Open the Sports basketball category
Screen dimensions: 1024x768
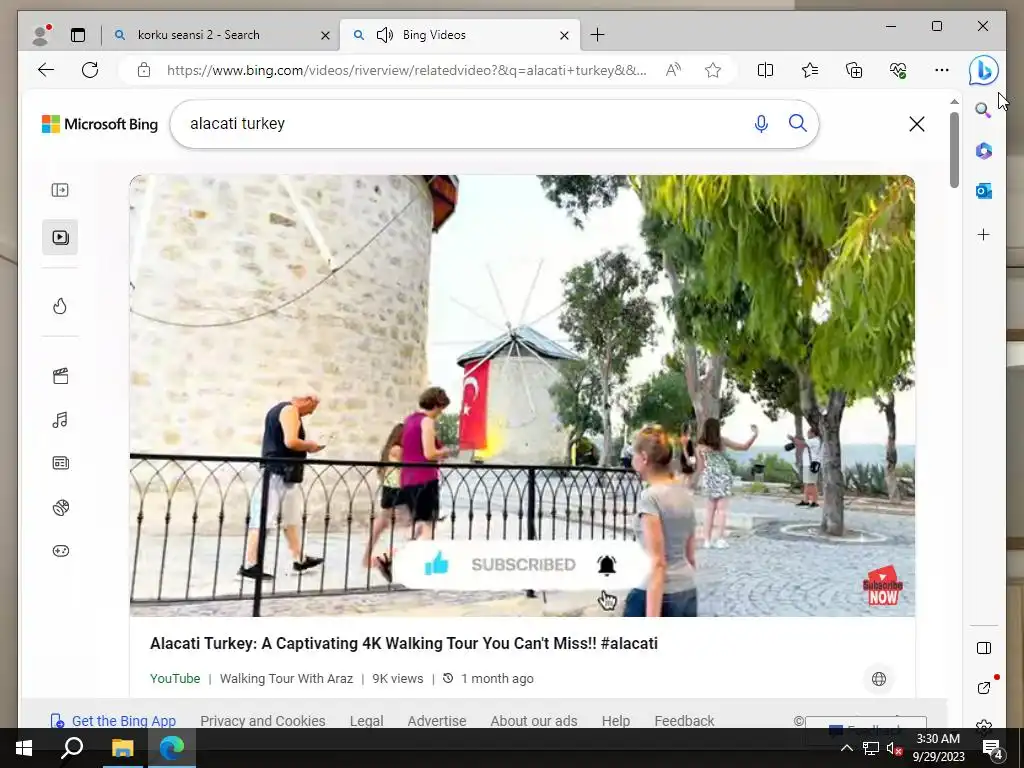60,507
